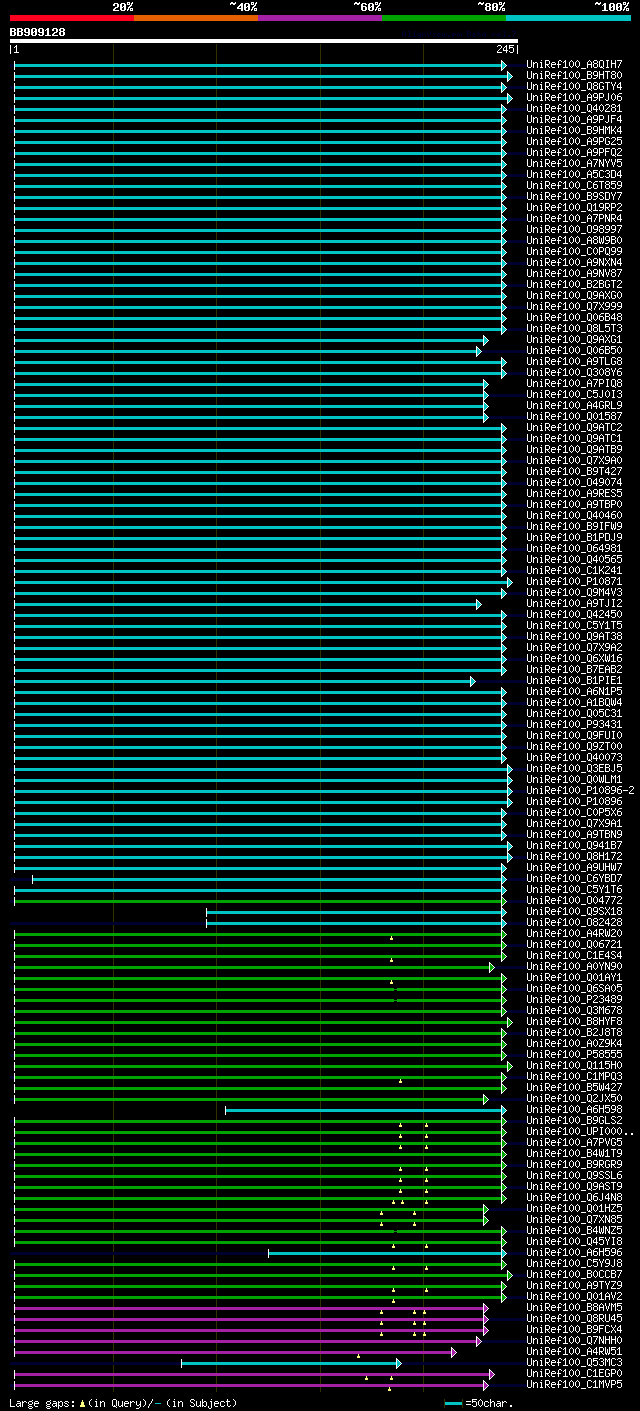Select label UniRef100_P10896-2
This screenshot has height=1411, width=640.
580,790
